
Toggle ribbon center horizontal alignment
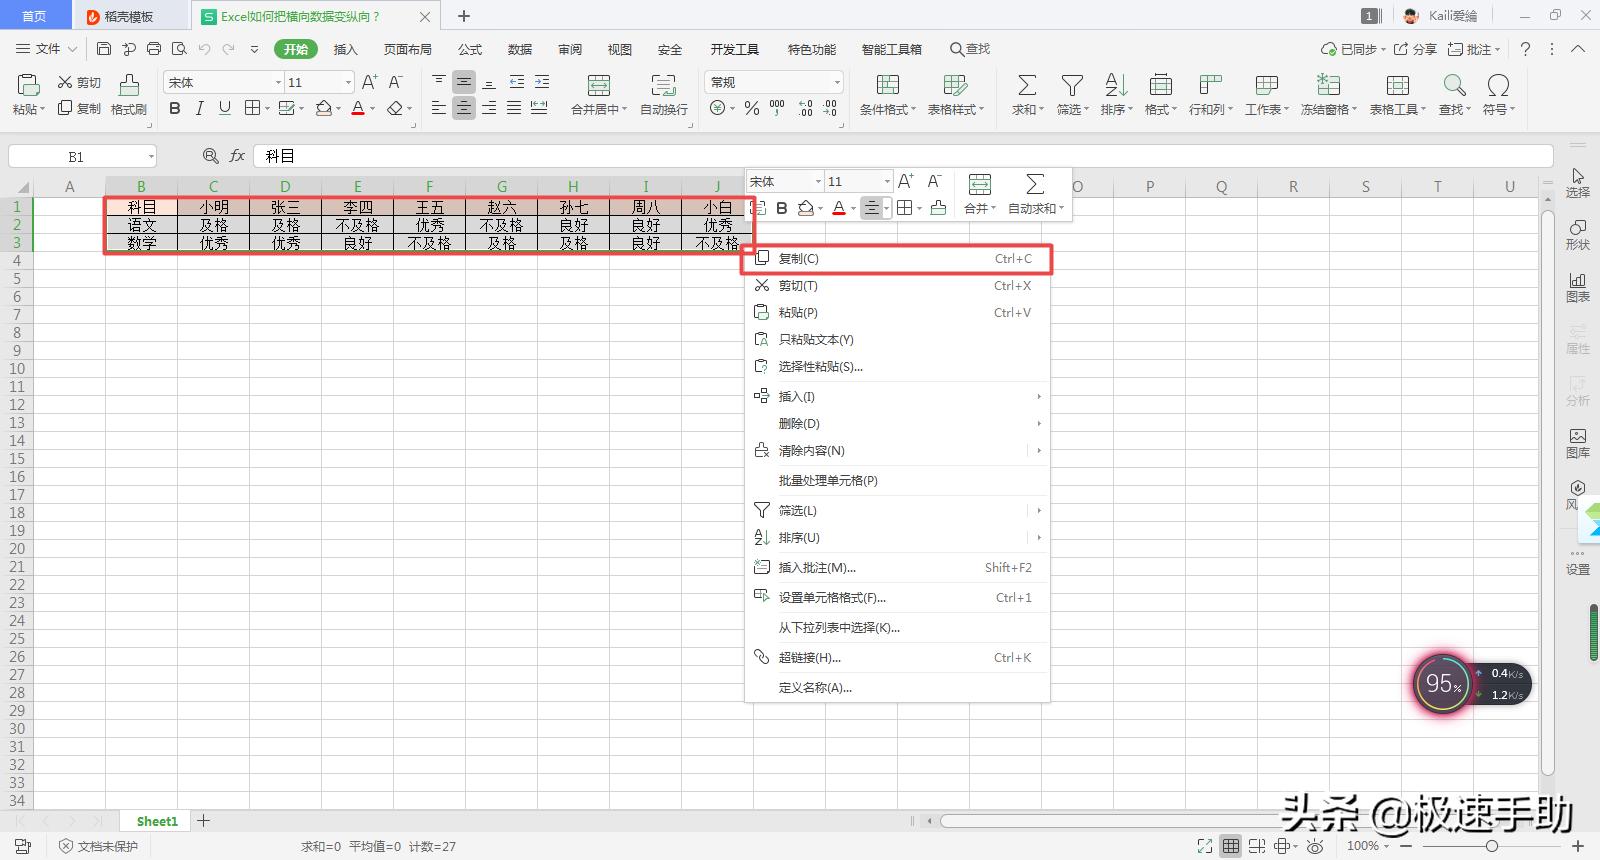pyautogui.click(x=464, y=108)
